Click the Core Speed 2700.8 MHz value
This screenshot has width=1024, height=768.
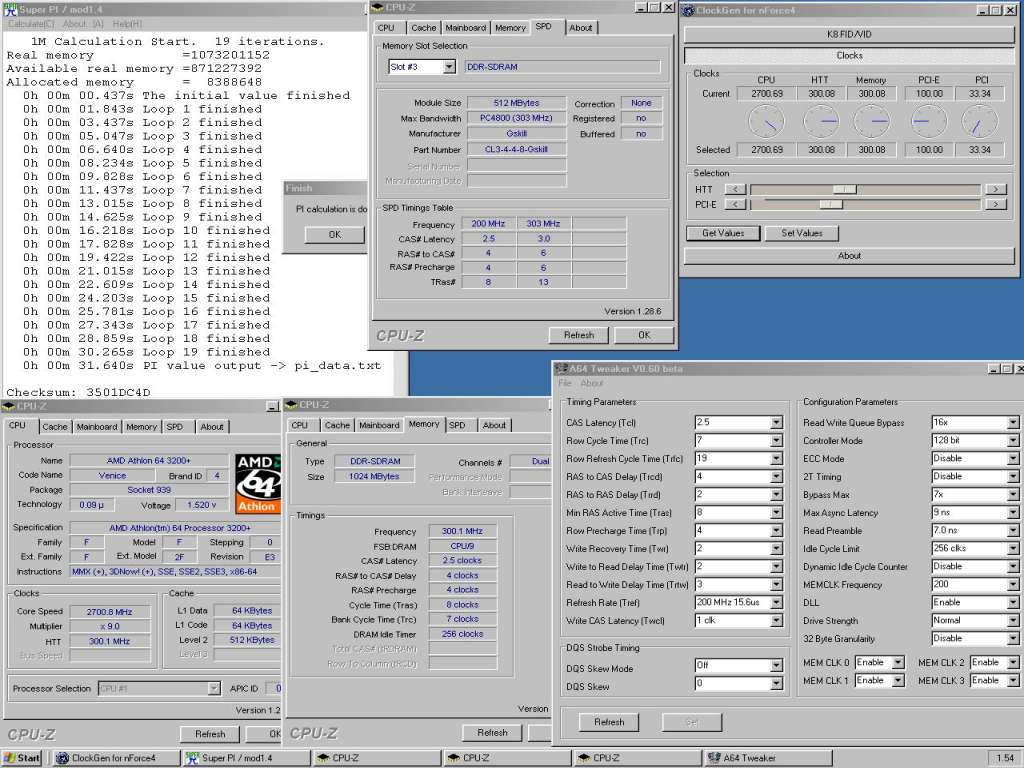point(109,612)
